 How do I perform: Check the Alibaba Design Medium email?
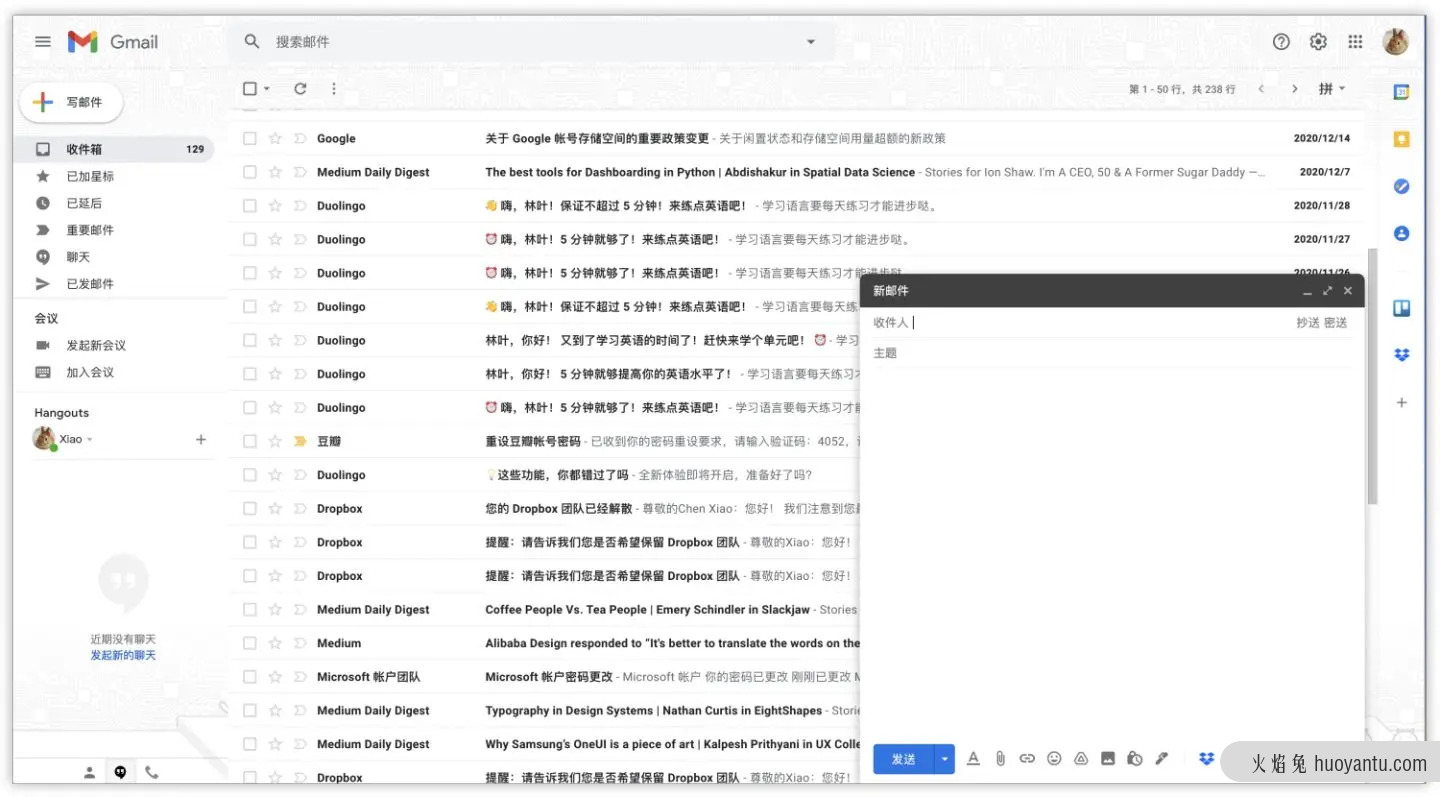250,643
